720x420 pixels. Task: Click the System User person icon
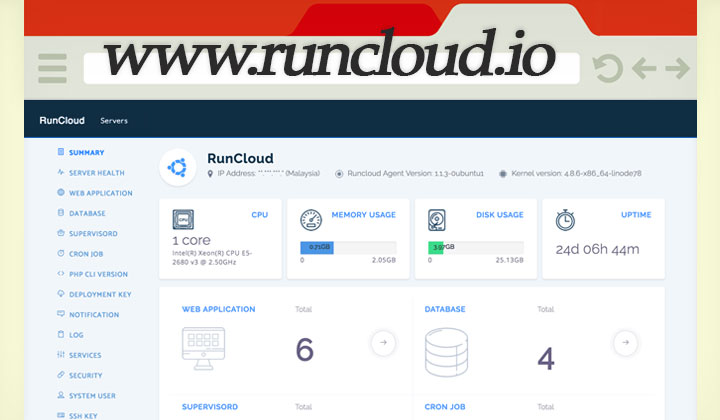61,395
